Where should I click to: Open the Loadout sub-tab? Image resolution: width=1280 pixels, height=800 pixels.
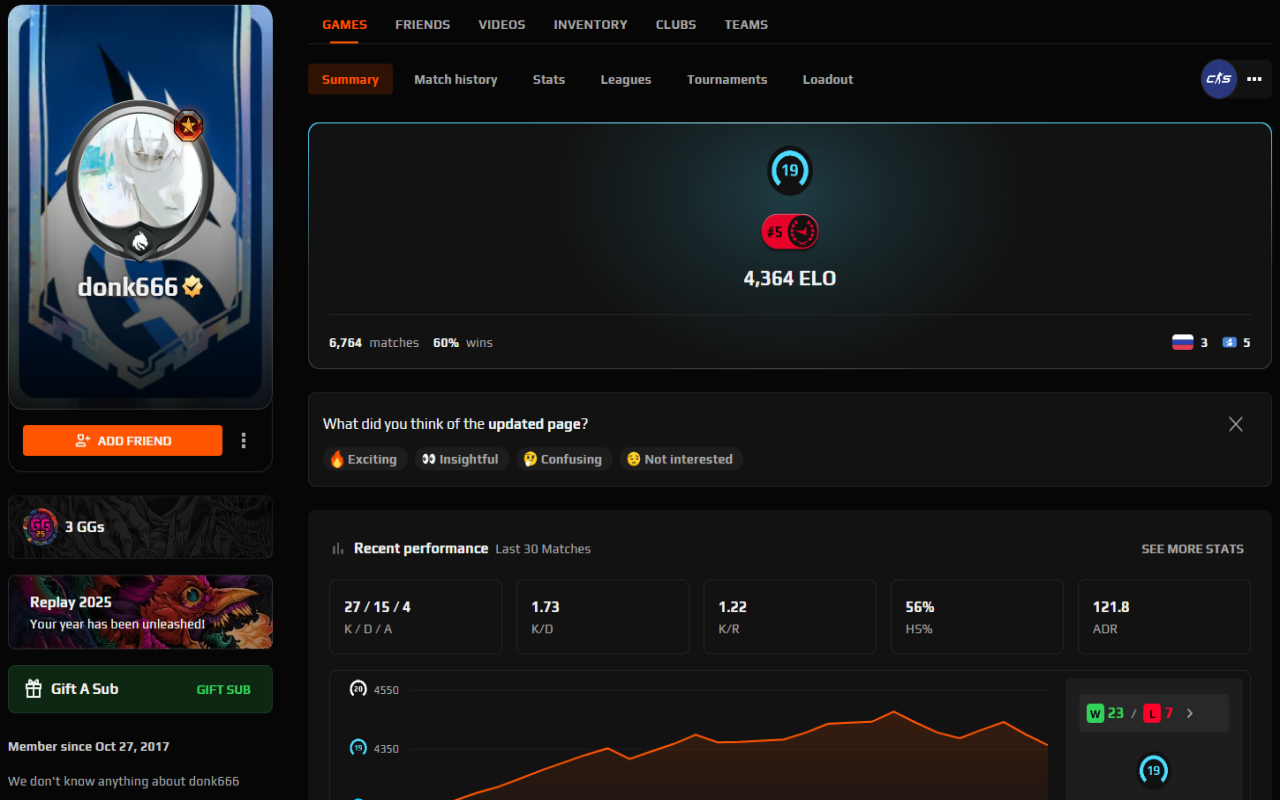point(828,79)
